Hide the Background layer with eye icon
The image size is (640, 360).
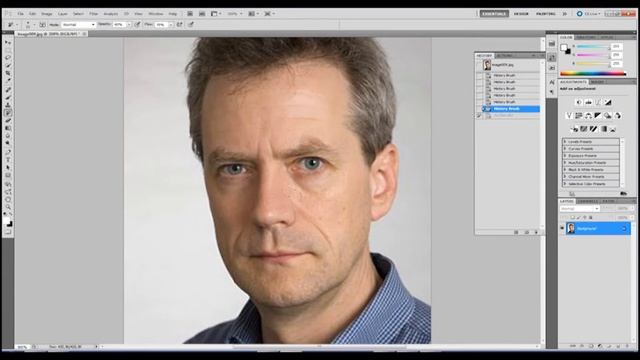tap(562, 229)
